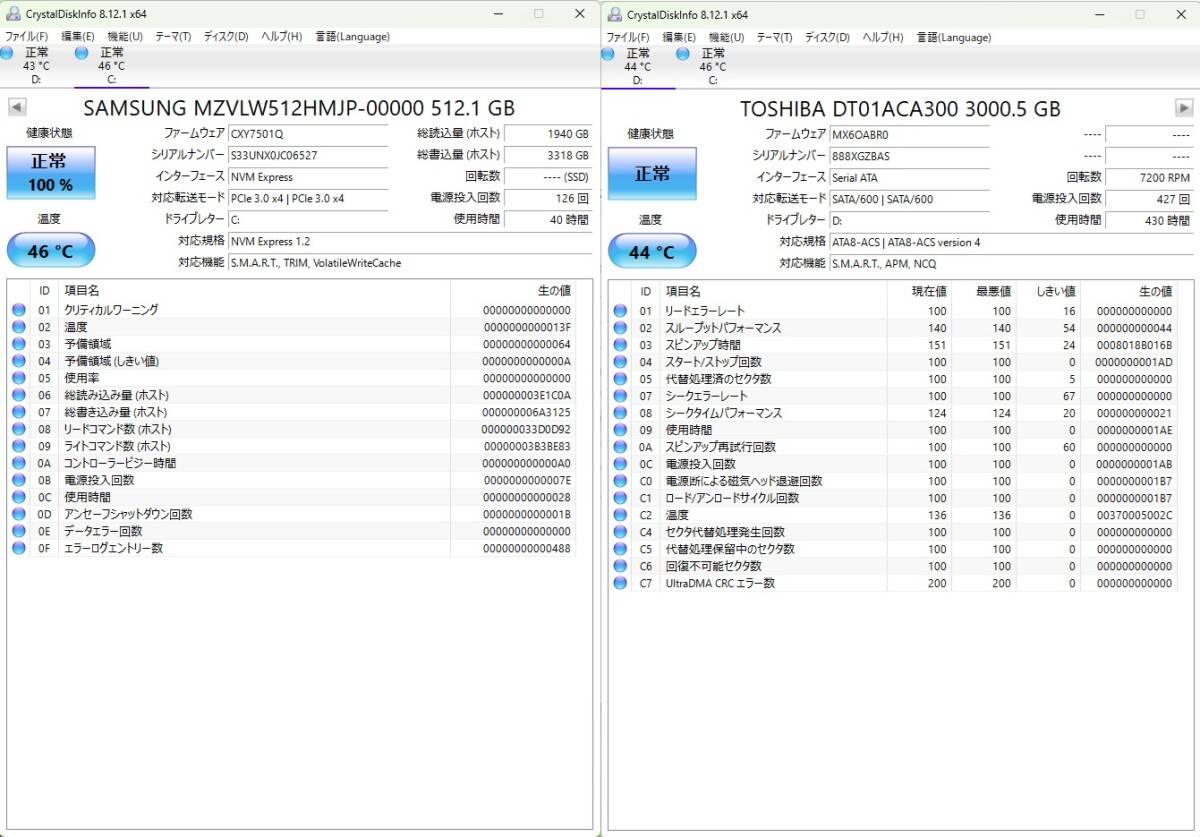Click the raw value 00370005002C
This screenshot has width=1200, height=837.
pos(1134,515)
